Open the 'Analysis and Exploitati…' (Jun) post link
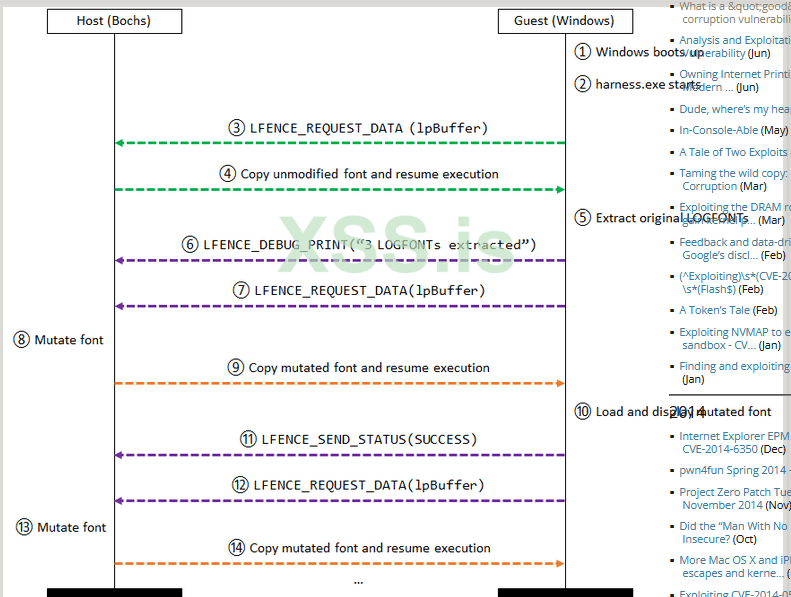The height and width of the screenshot is (597, 791). point(734,46)
